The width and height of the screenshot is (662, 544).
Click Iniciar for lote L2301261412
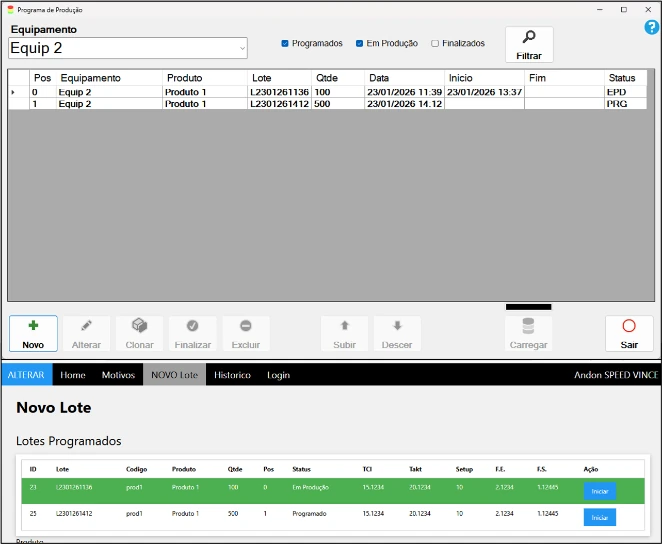pyautogui.click(x=600, y=517)
